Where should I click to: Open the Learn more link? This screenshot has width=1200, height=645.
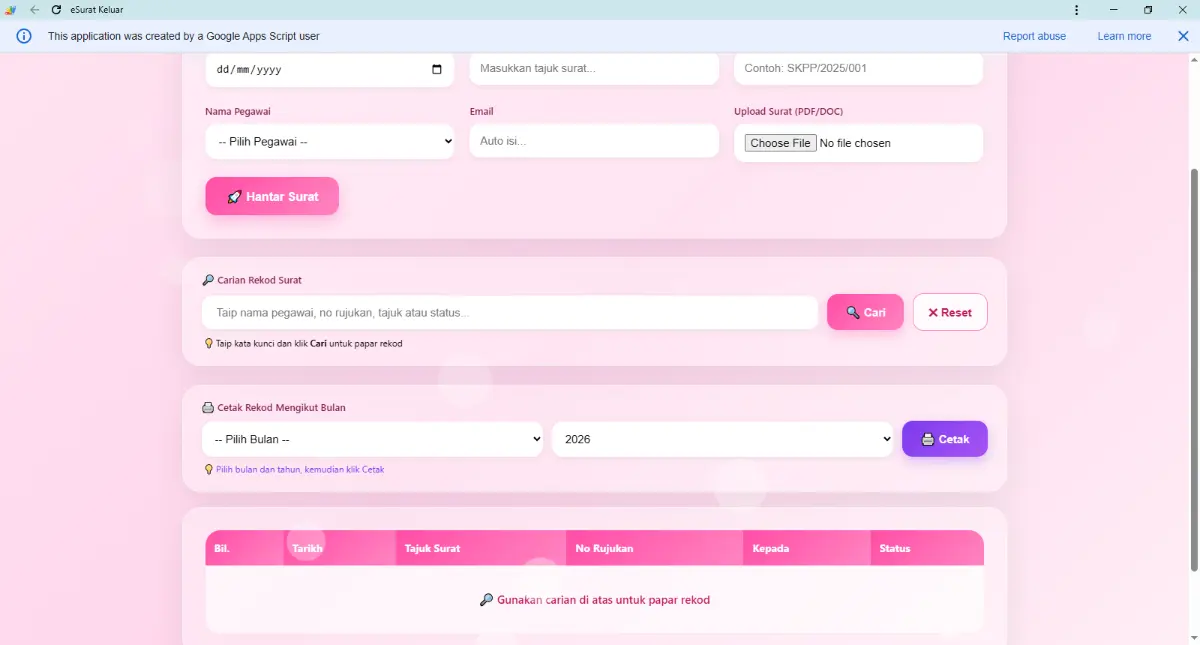pos(1124,36)
